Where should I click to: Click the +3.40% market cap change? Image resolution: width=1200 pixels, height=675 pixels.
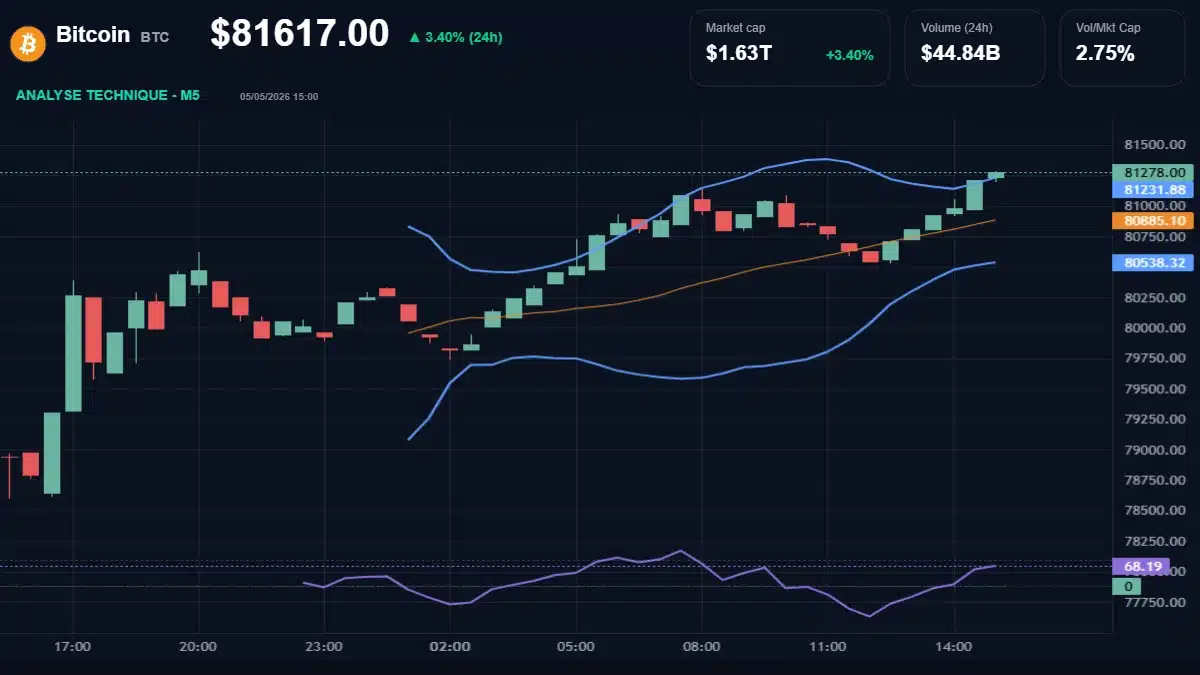850,55
